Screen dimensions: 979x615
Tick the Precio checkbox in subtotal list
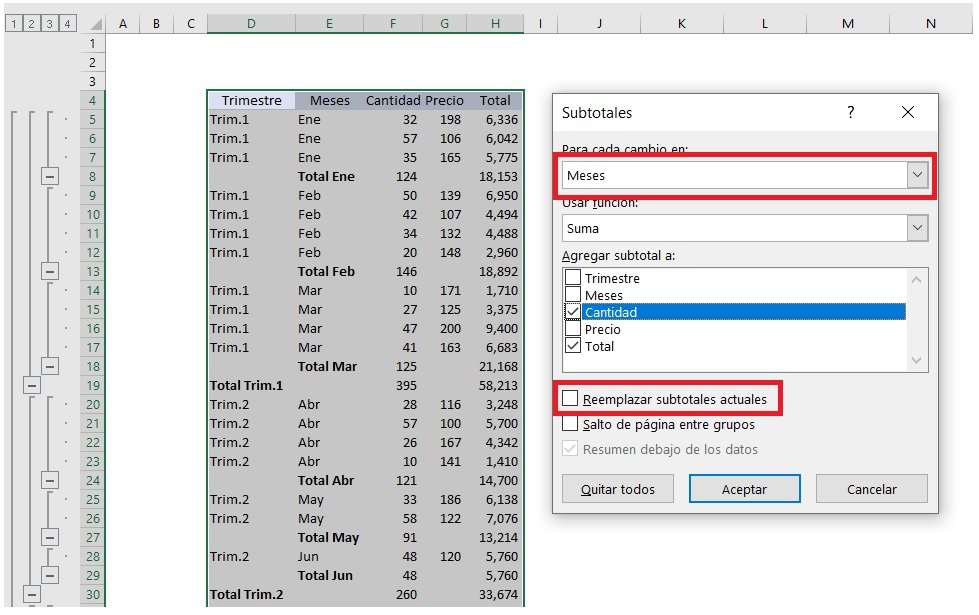tap(573, 329)
